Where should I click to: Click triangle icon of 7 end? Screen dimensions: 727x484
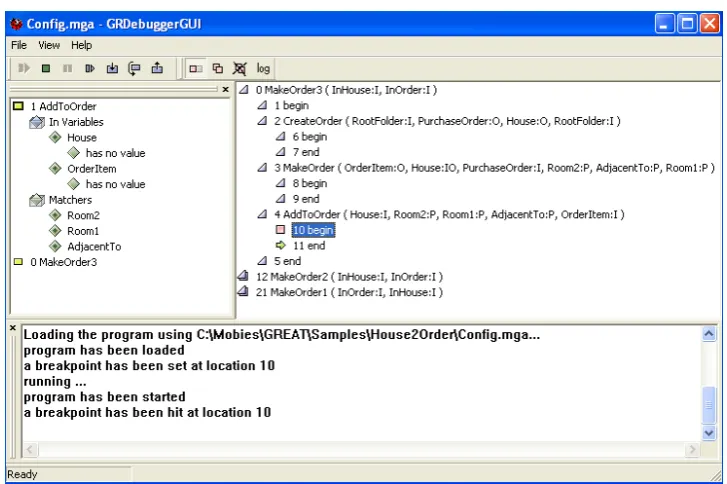point(281,152)
